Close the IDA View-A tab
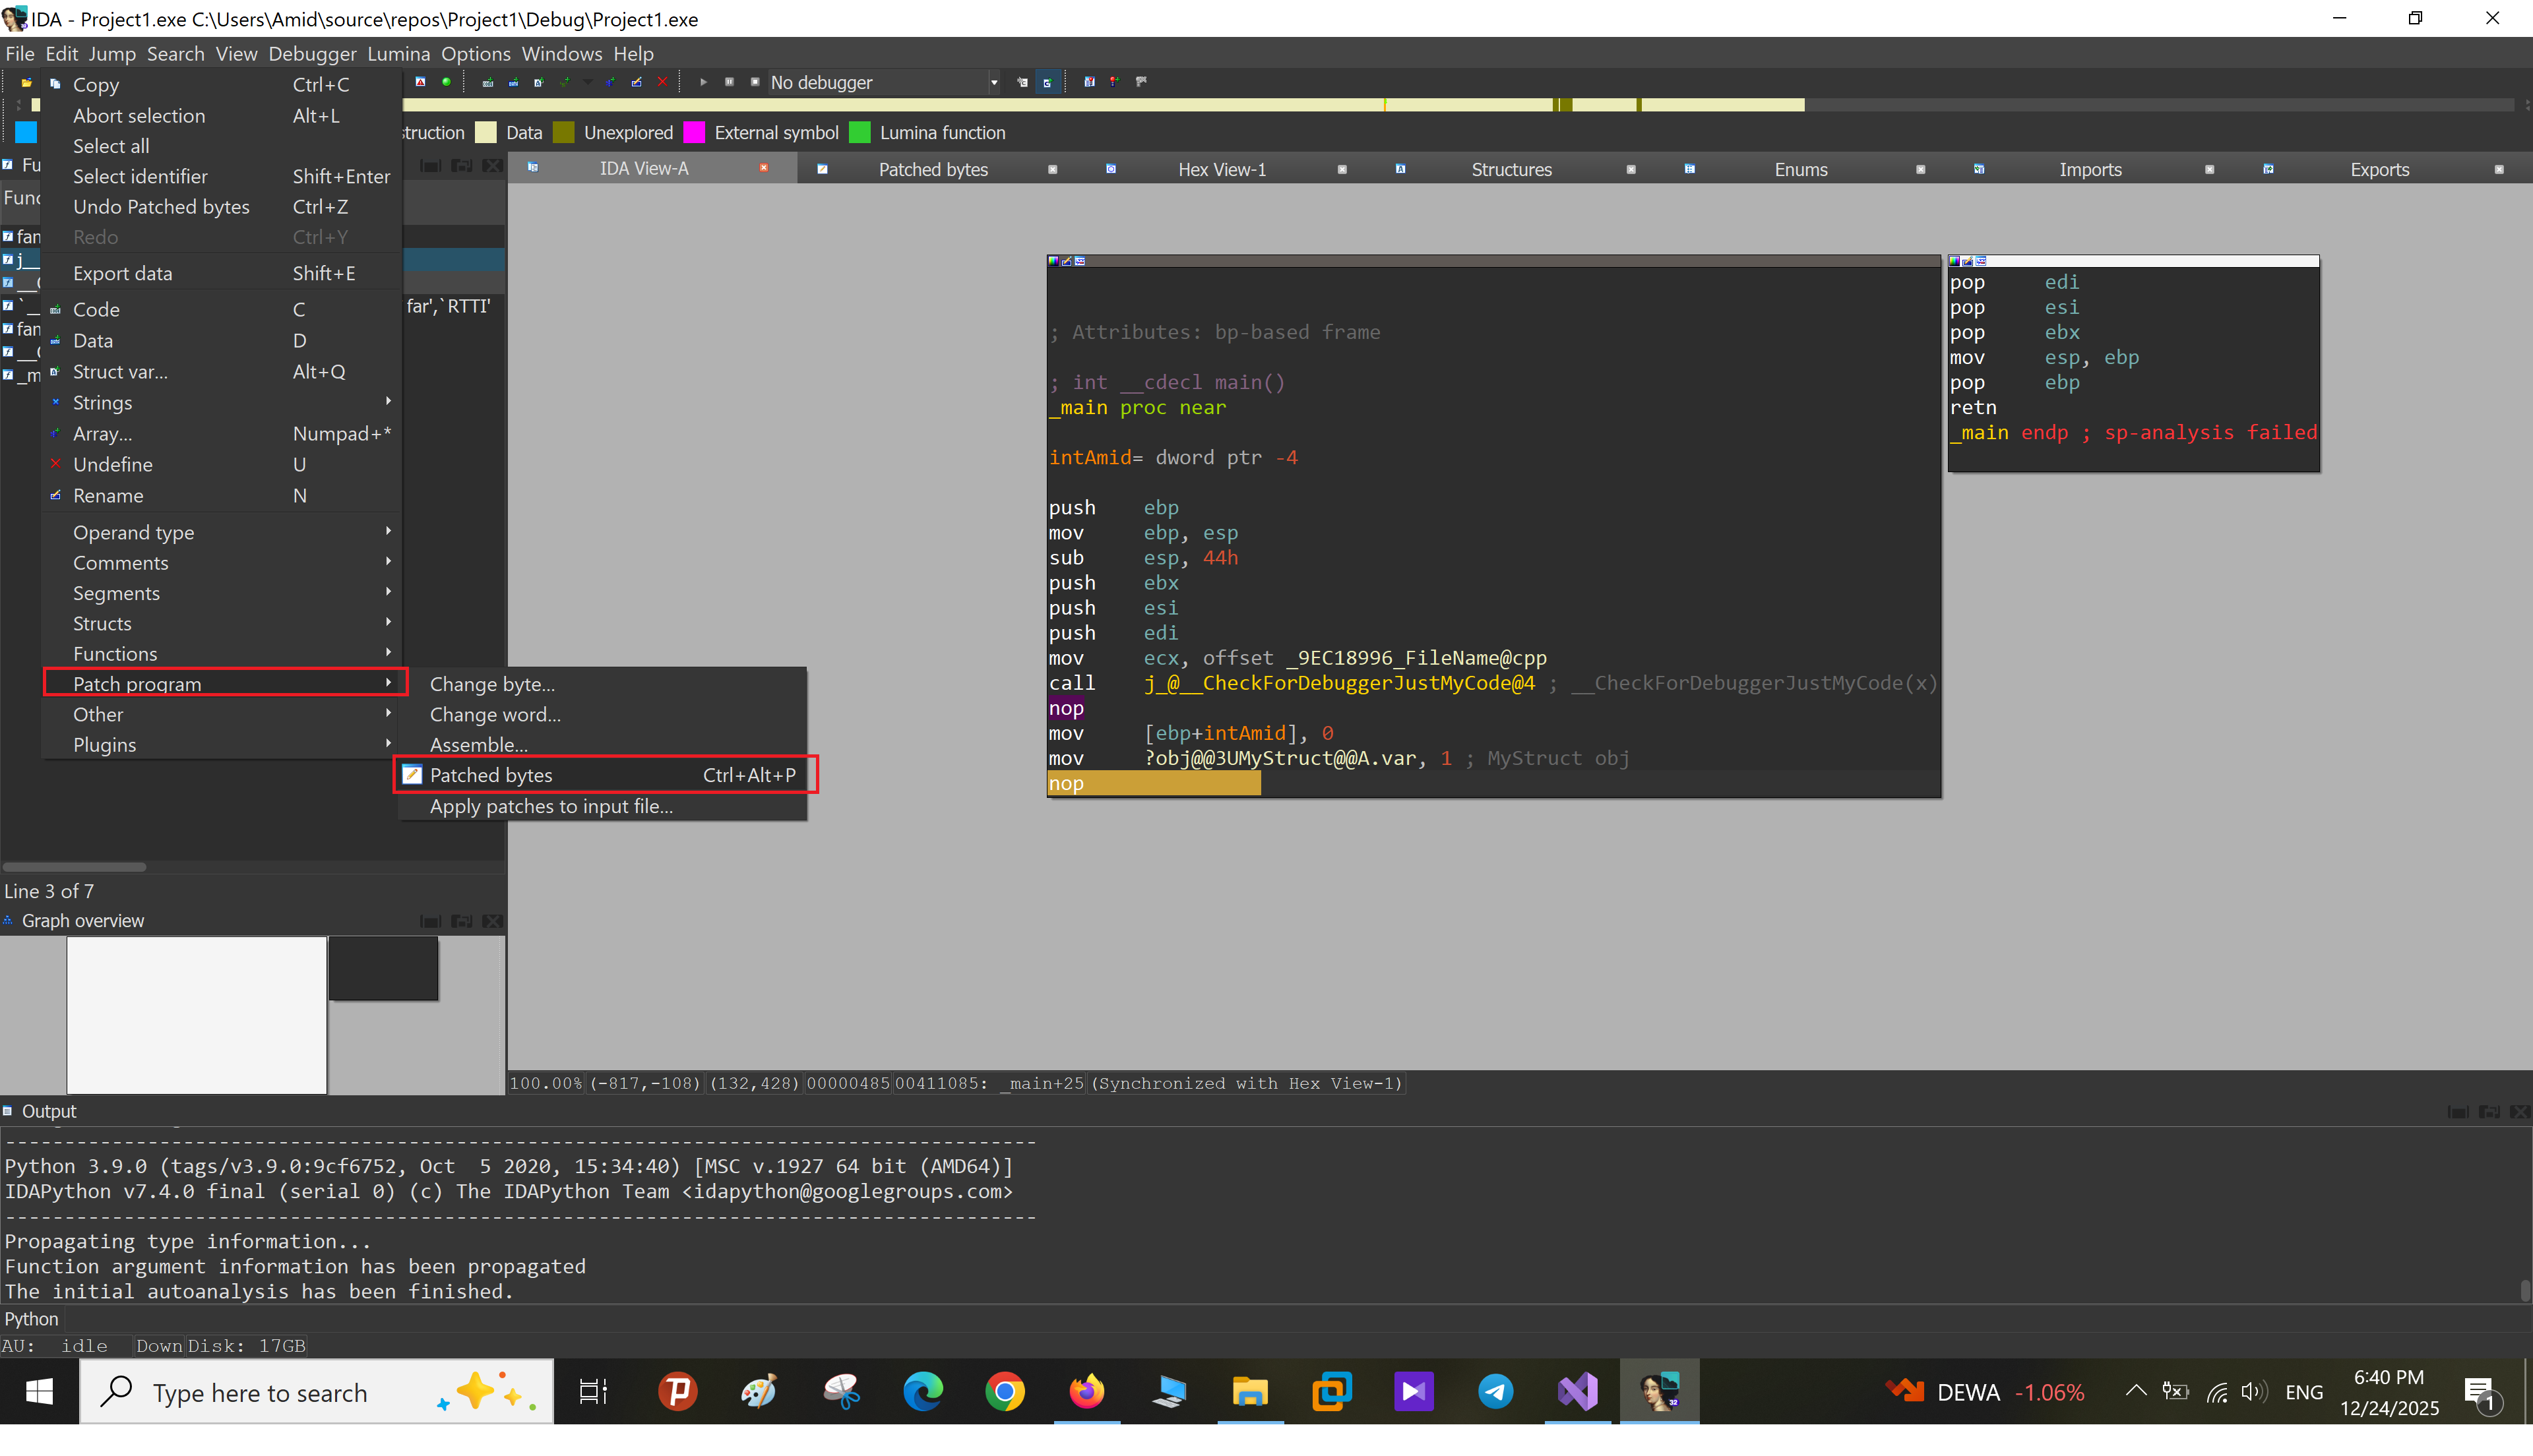Image resolution: width=2533 pixels, height=1456 pixels. (x=764, y=168)
